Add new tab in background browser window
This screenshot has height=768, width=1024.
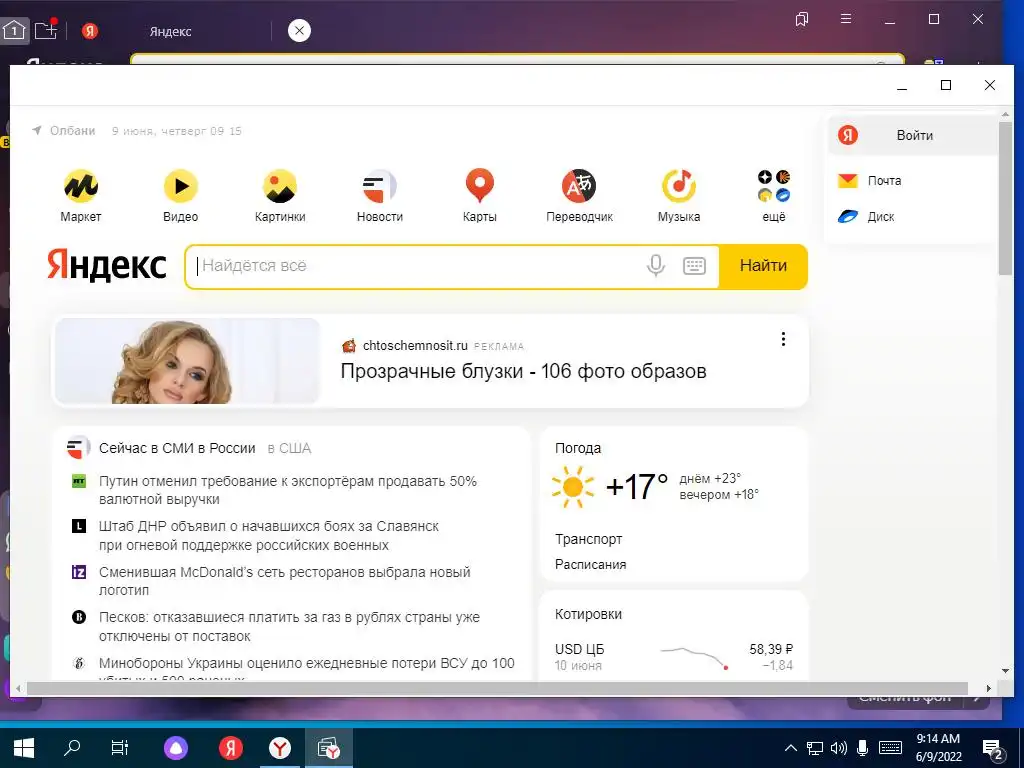[x=46, y=30]
